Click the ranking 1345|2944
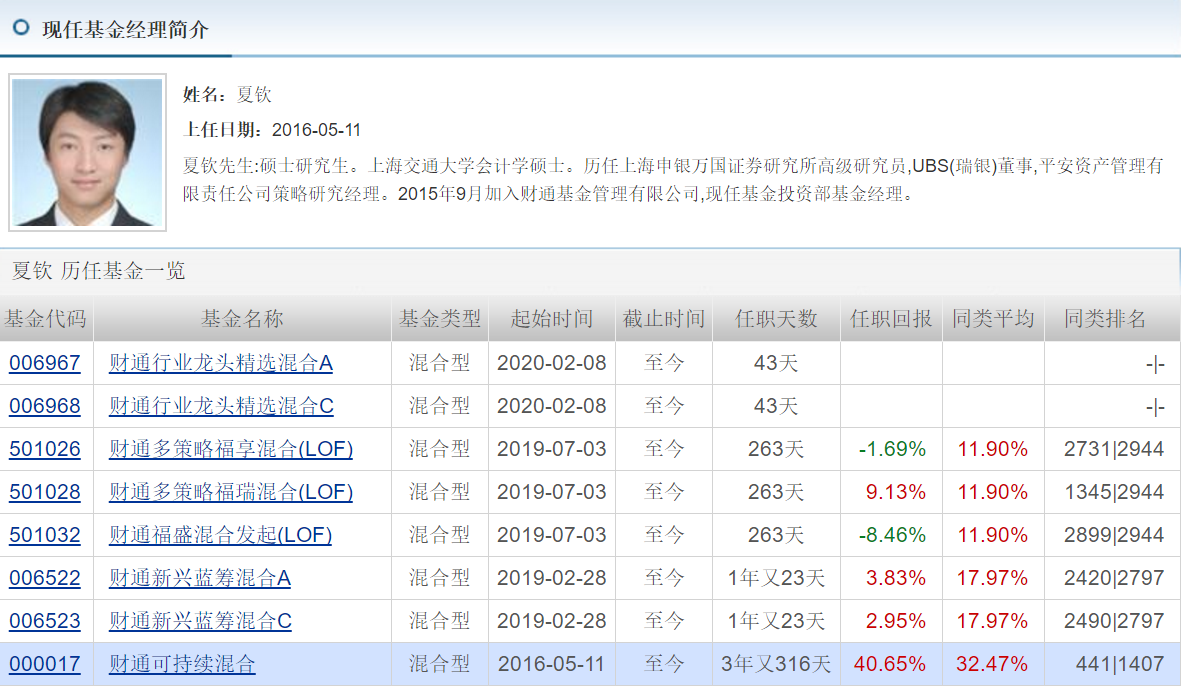Screen dimensions: 1189x698 1114,492
